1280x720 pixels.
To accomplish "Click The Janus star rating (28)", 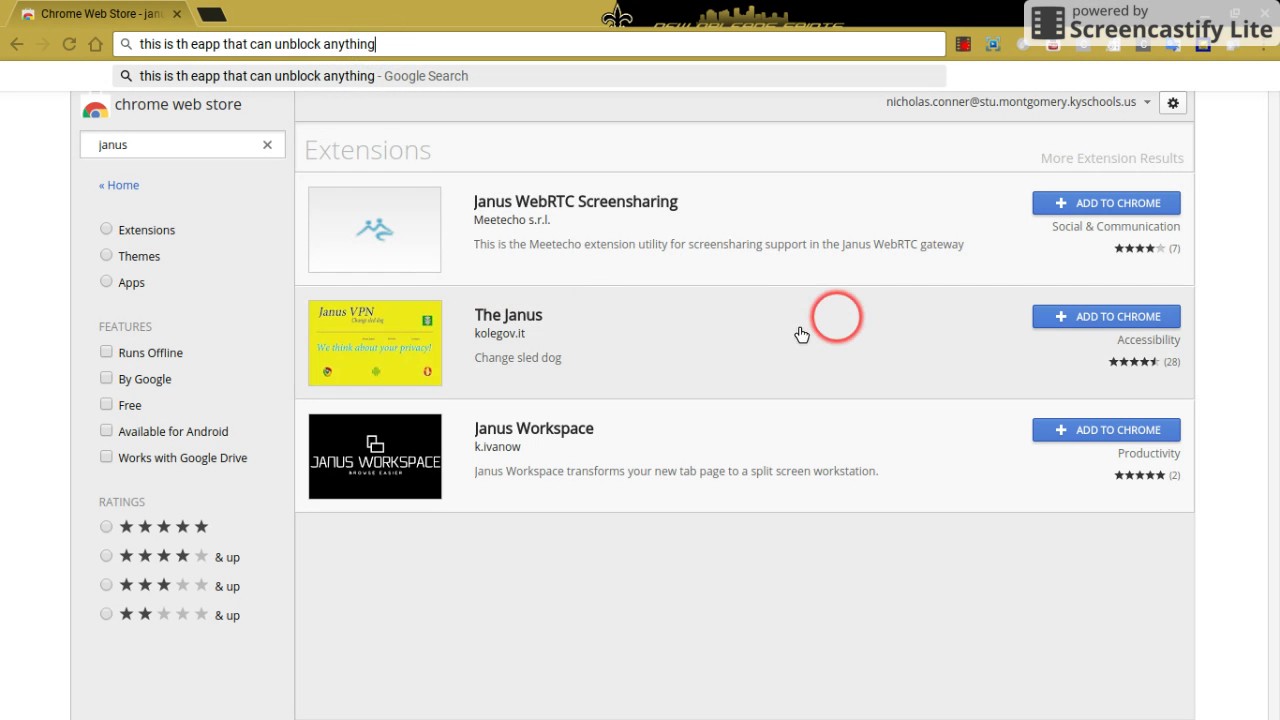I will tap(1144, 362).
